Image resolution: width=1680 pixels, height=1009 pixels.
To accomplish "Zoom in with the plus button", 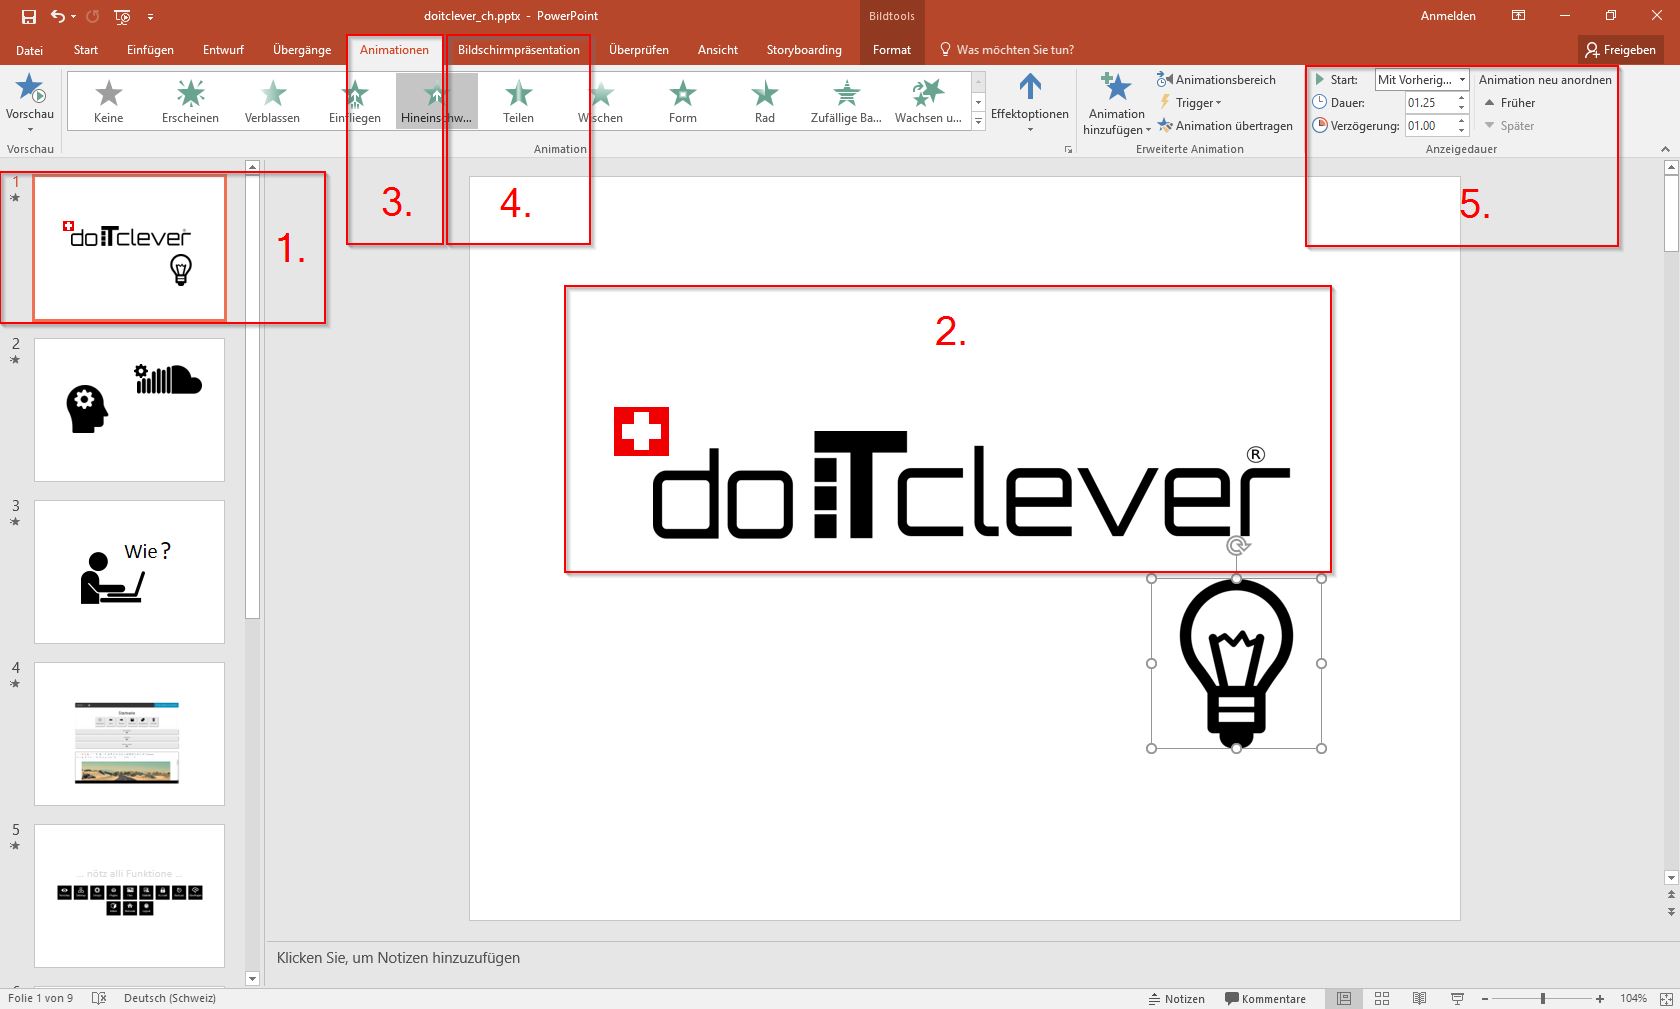I will [1600, 998].
